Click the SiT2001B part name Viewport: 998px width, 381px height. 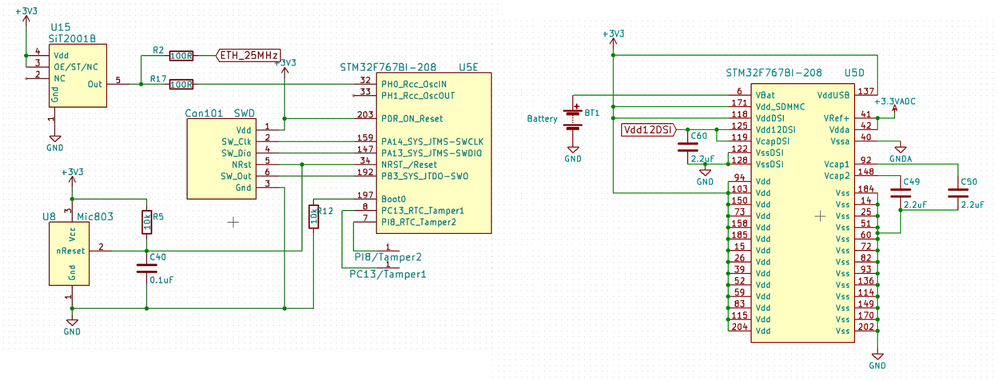[x=73, y=39]
